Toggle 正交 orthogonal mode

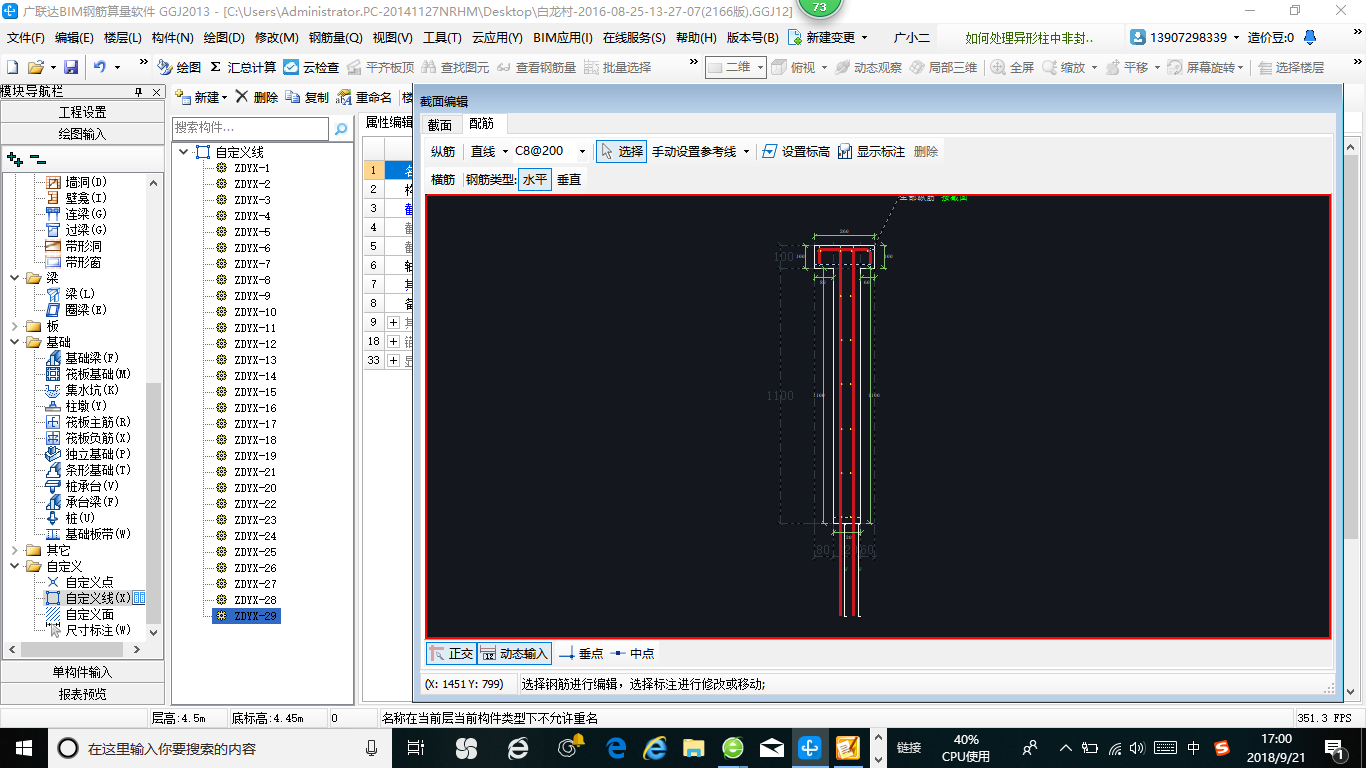[x=451, y=653]
